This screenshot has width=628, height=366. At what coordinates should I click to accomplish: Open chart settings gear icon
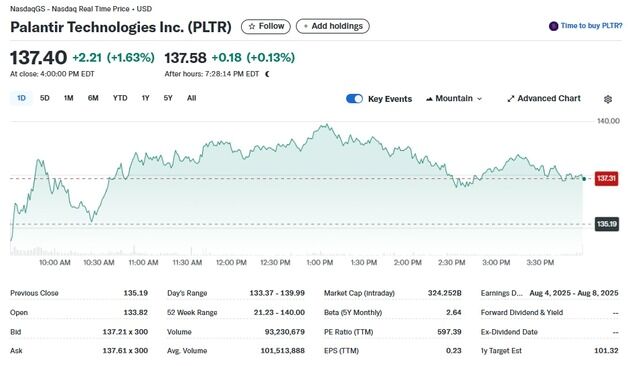[x=608, y=99]
